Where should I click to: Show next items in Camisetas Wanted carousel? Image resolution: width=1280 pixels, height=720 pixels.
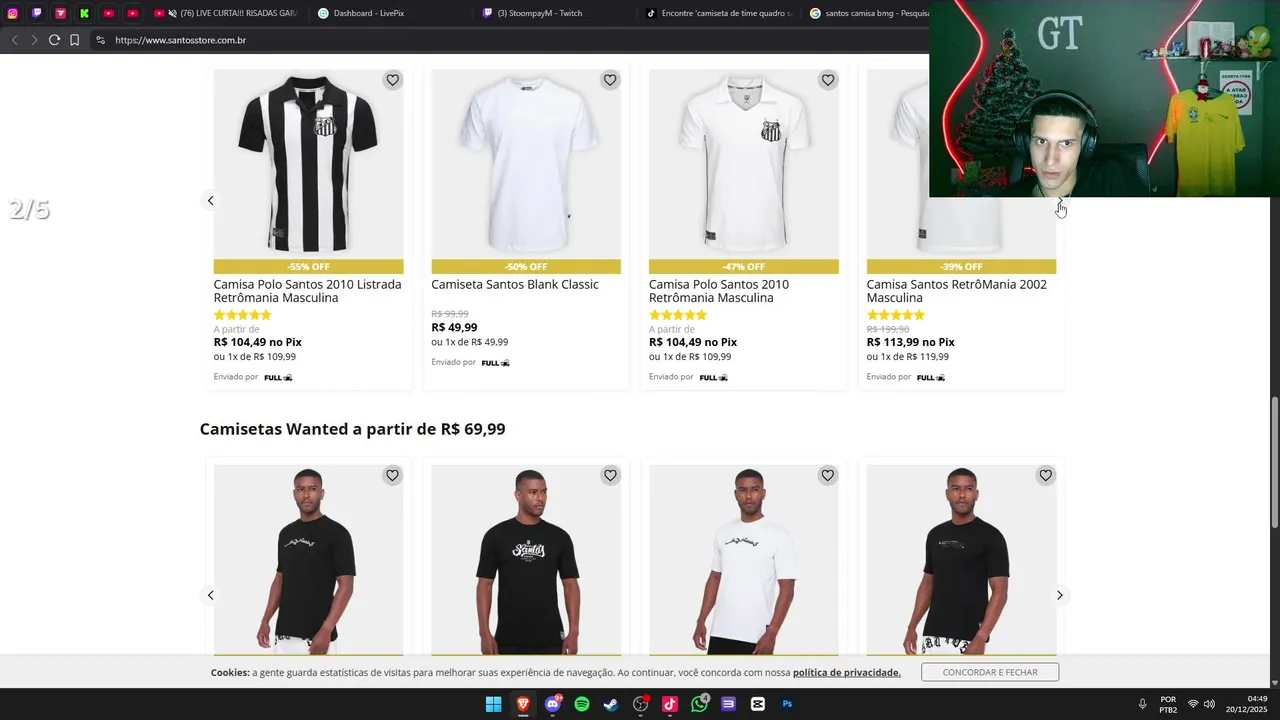coord(1060,595)
